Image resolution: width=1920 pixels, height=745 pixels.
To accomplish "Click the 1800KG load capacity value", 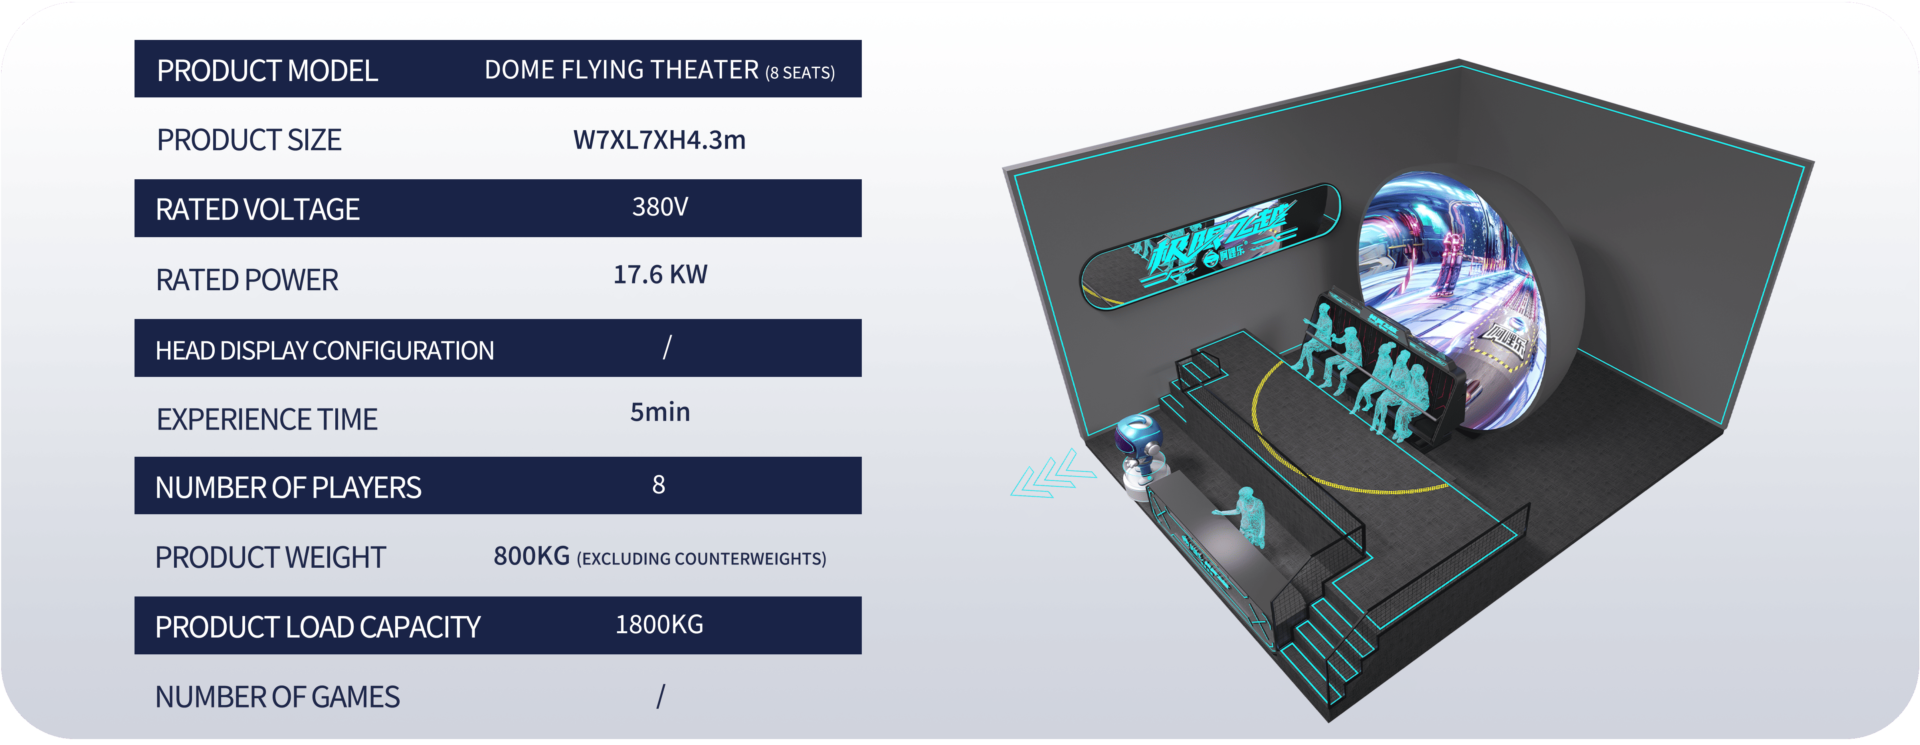I will 659,625.
